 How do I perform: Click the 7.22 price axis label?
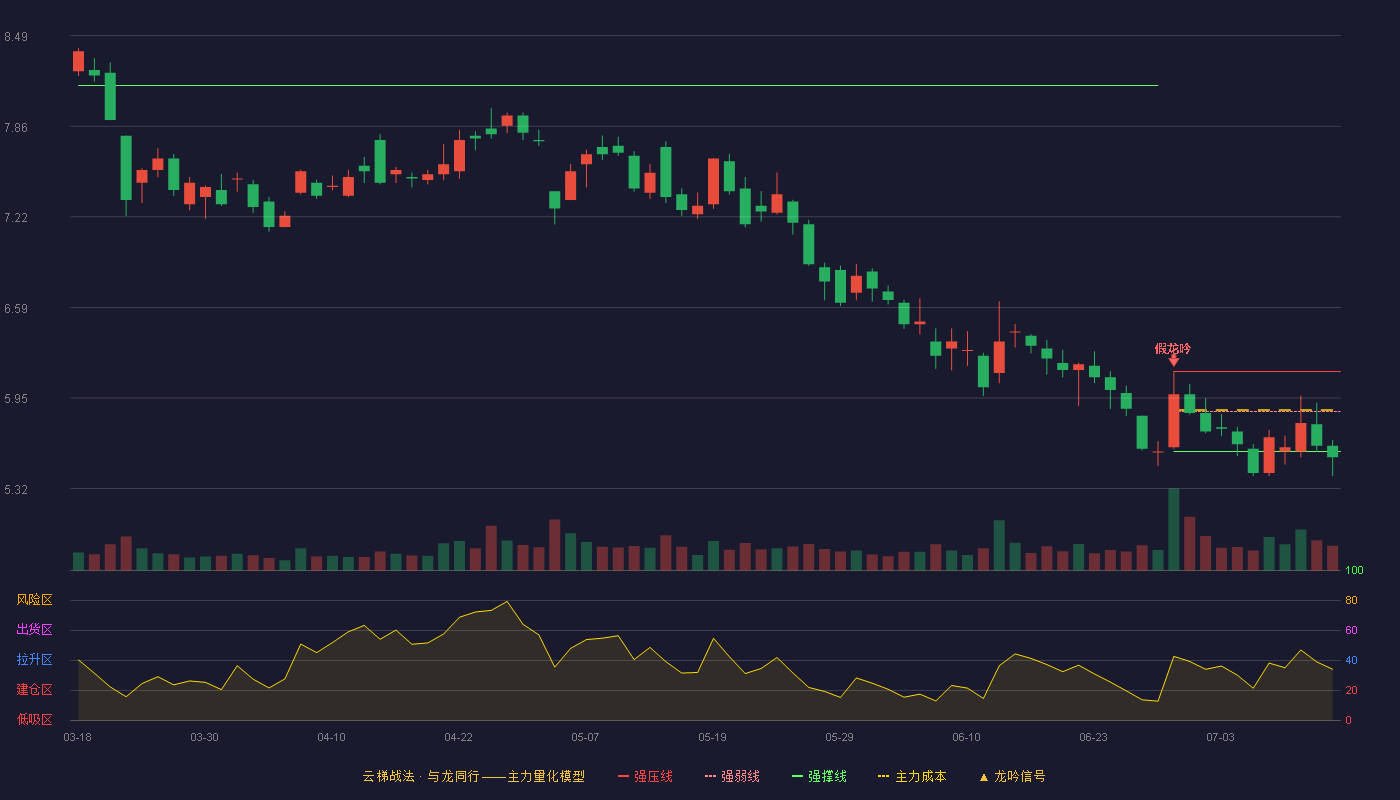pos(15,218)
